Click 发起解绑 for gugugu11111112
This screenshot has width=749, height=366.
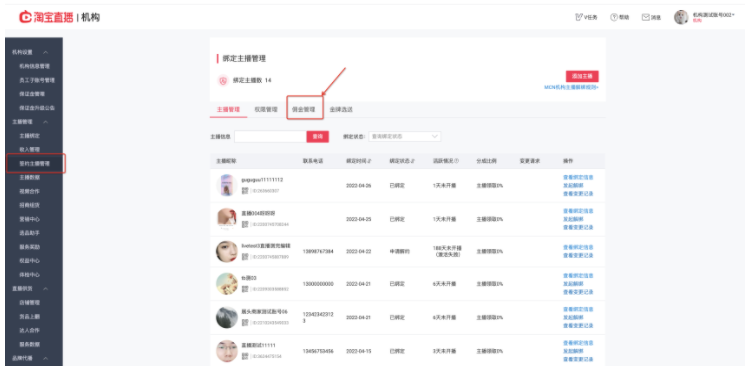tap(572, 185)
